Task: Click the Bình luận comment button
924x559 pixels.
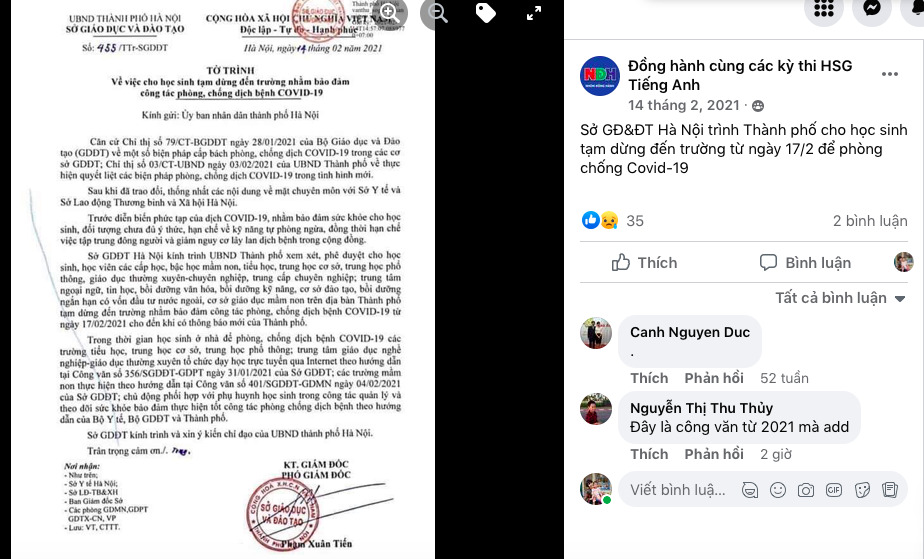Action: click(805, 263)
